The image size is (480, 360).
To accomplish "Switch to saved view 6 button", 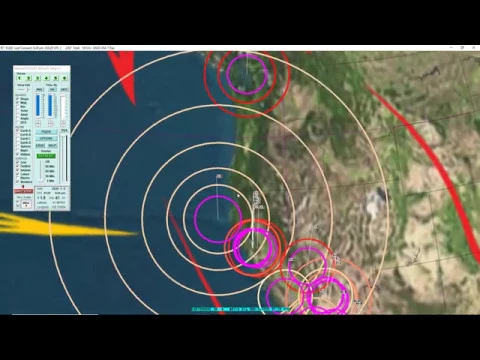I will pyautogui.click(x=65, y=78).
